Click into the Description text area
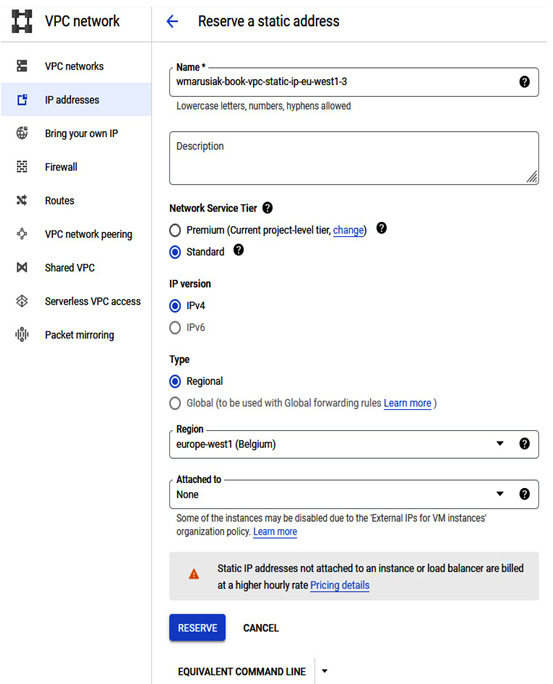Screen dimensions: 553x684 point(354,158)
